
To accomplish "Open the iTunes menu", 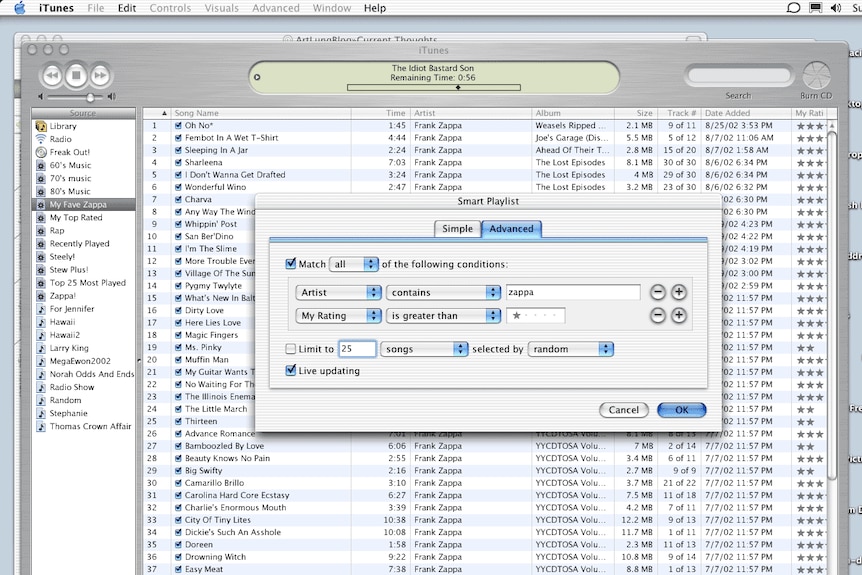I will click(x=56, y=8).
